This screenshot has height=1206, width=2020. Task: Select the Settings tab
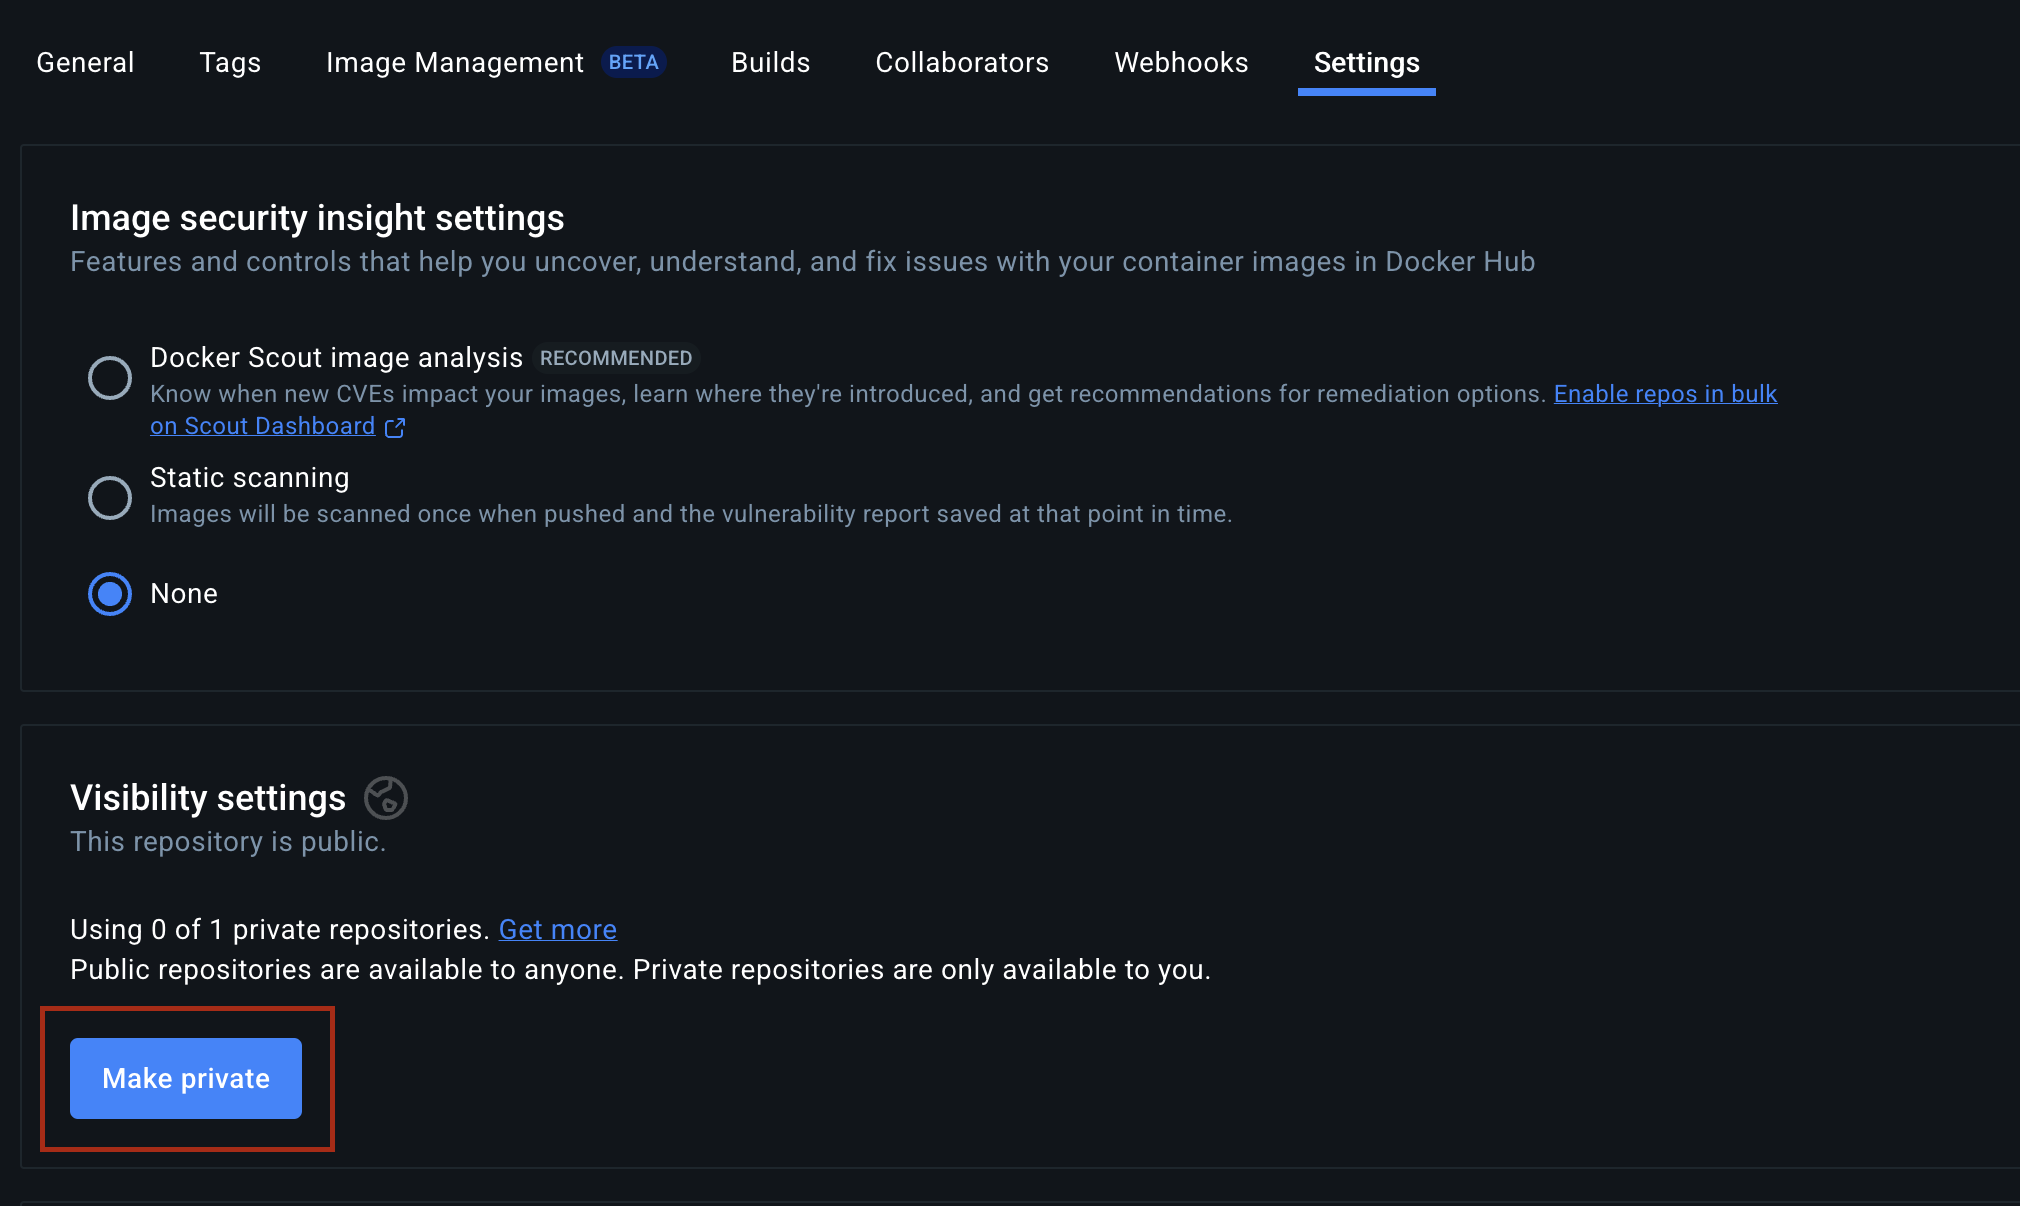[1366, 62]
